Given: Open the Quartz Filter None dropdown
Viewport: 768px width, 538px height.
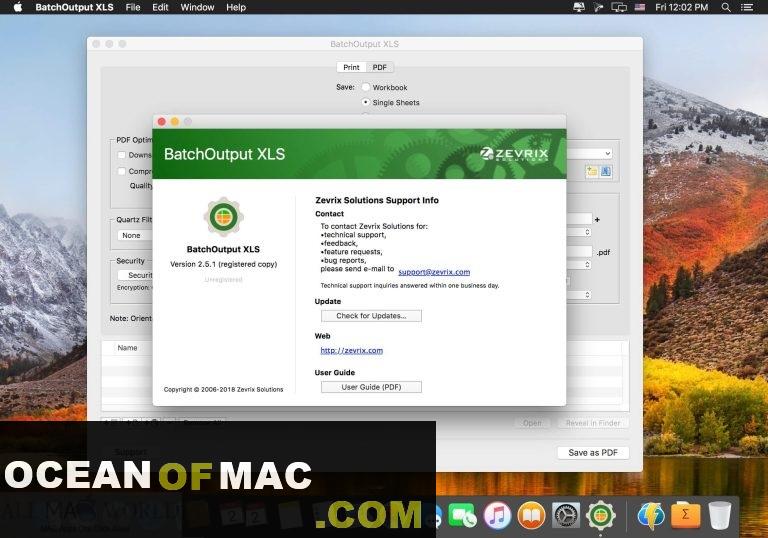Looking at the screenshot, I should pos(135,236).
